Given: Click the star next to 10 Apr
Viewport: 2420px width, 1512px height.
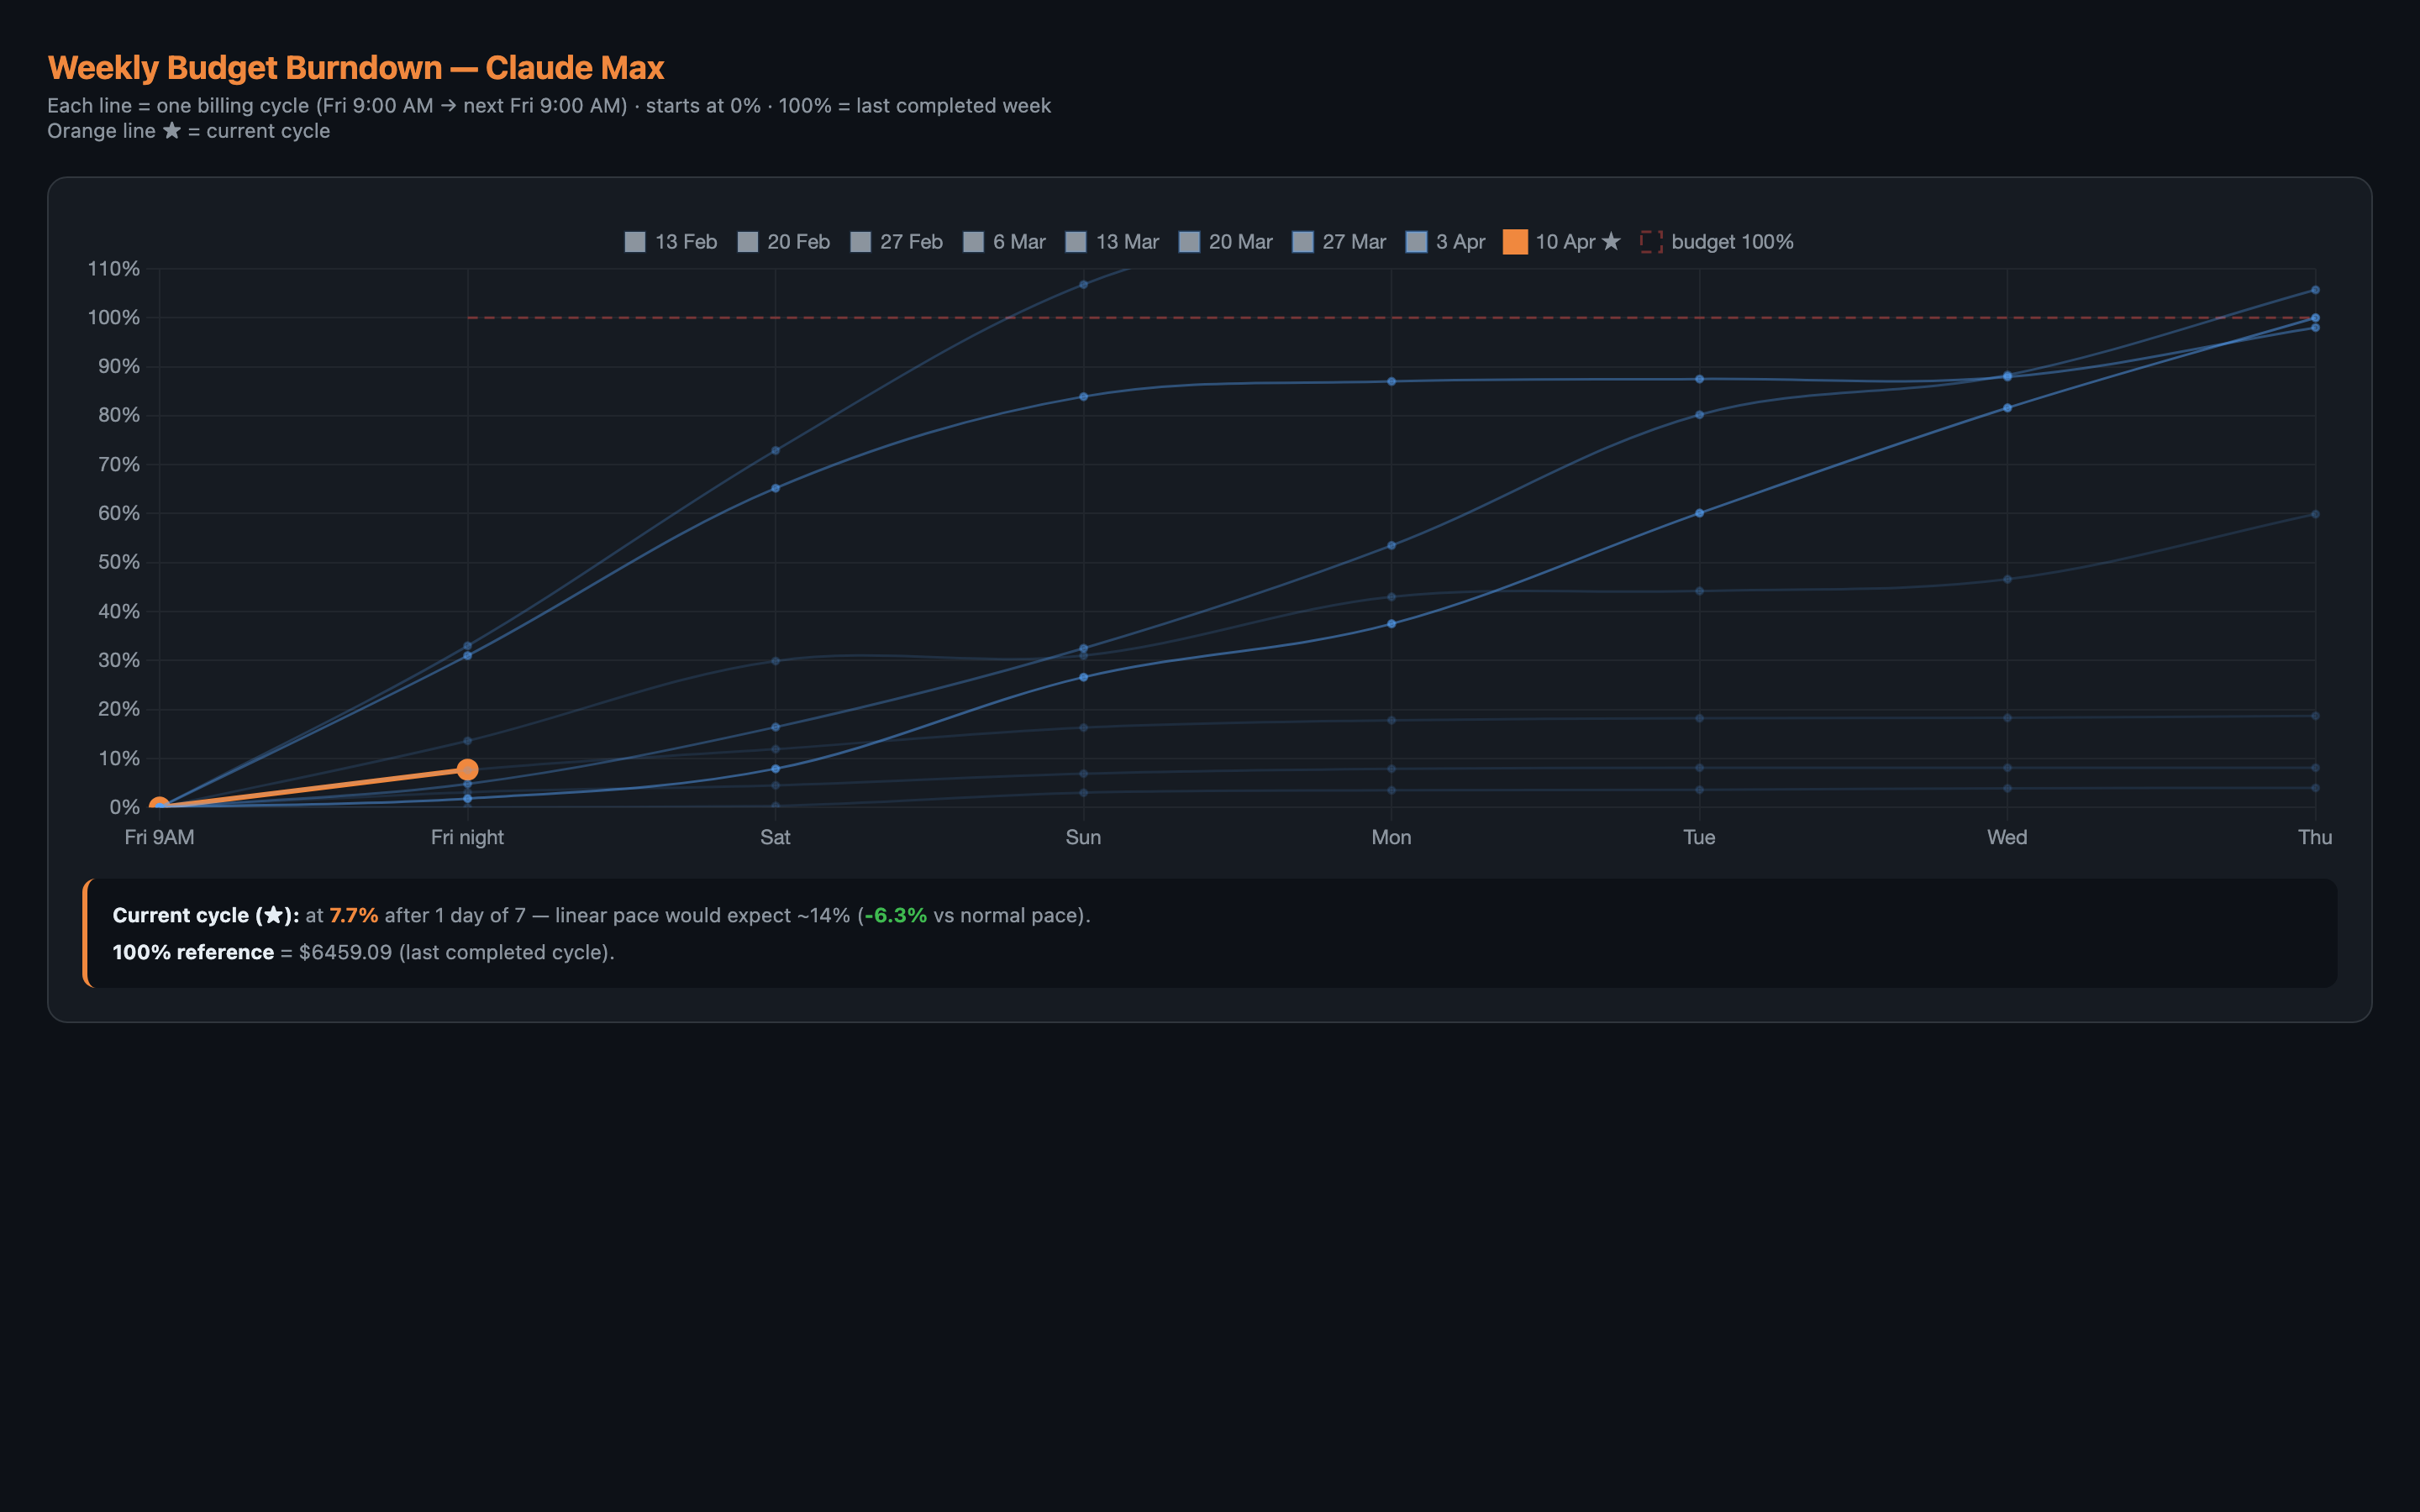Looking at the screenshot, I should pyautogui.click(x=1612, y=241).
